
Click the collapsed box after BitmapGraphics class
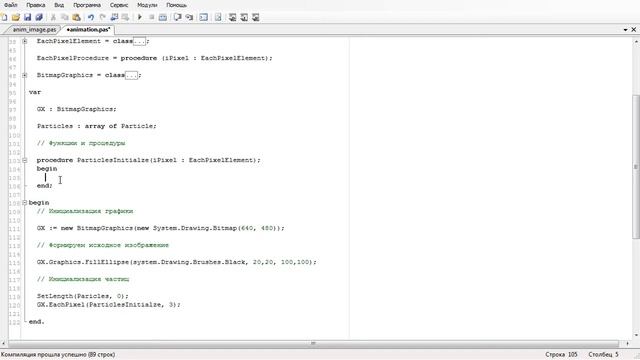[131, 75]
